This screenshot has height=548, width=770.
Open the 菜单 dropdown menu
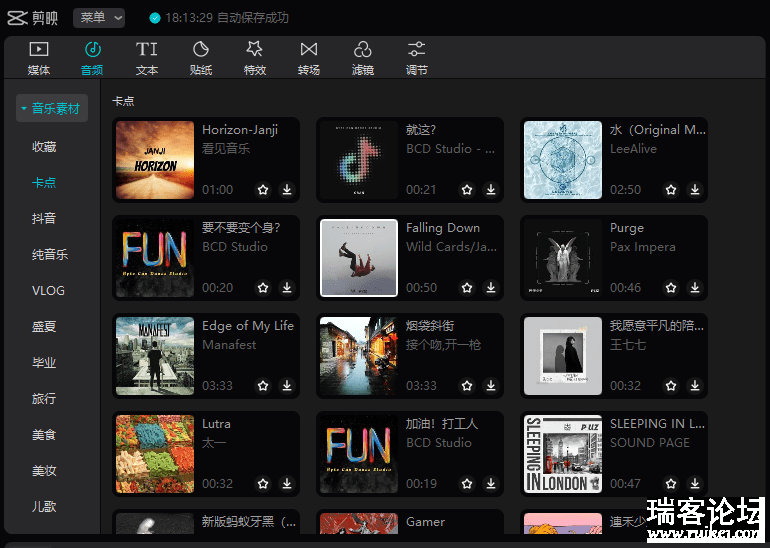[x=99, y=18]
